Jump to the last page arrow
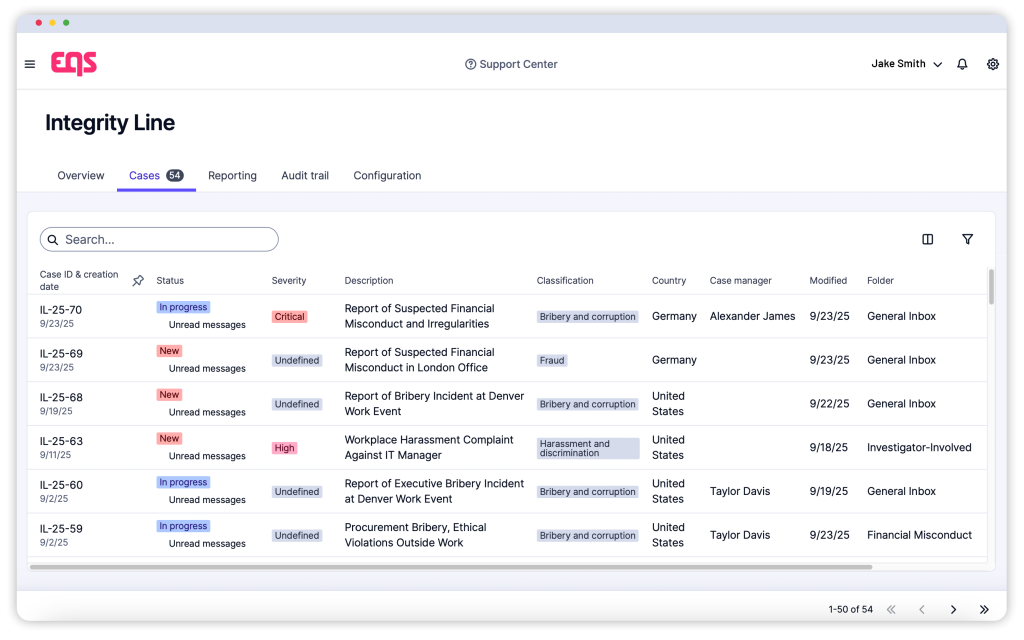Screen dimensions: 1024x640 tap(984, 609)
